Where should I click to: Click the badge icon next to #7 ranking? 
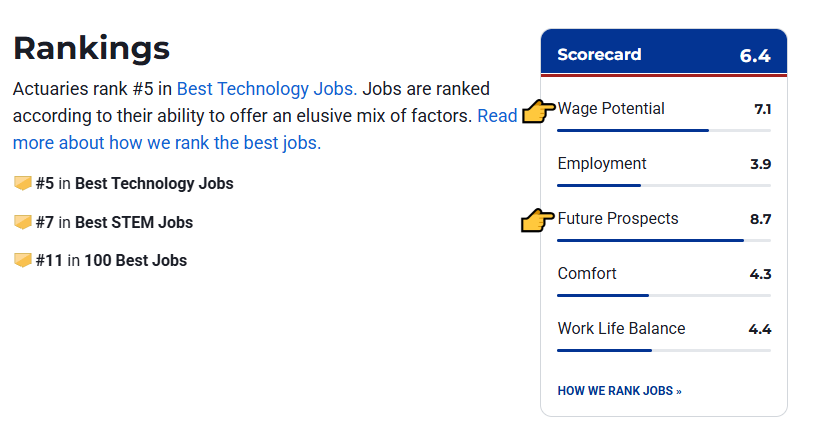pyautogui.click(x=22, y=222)
